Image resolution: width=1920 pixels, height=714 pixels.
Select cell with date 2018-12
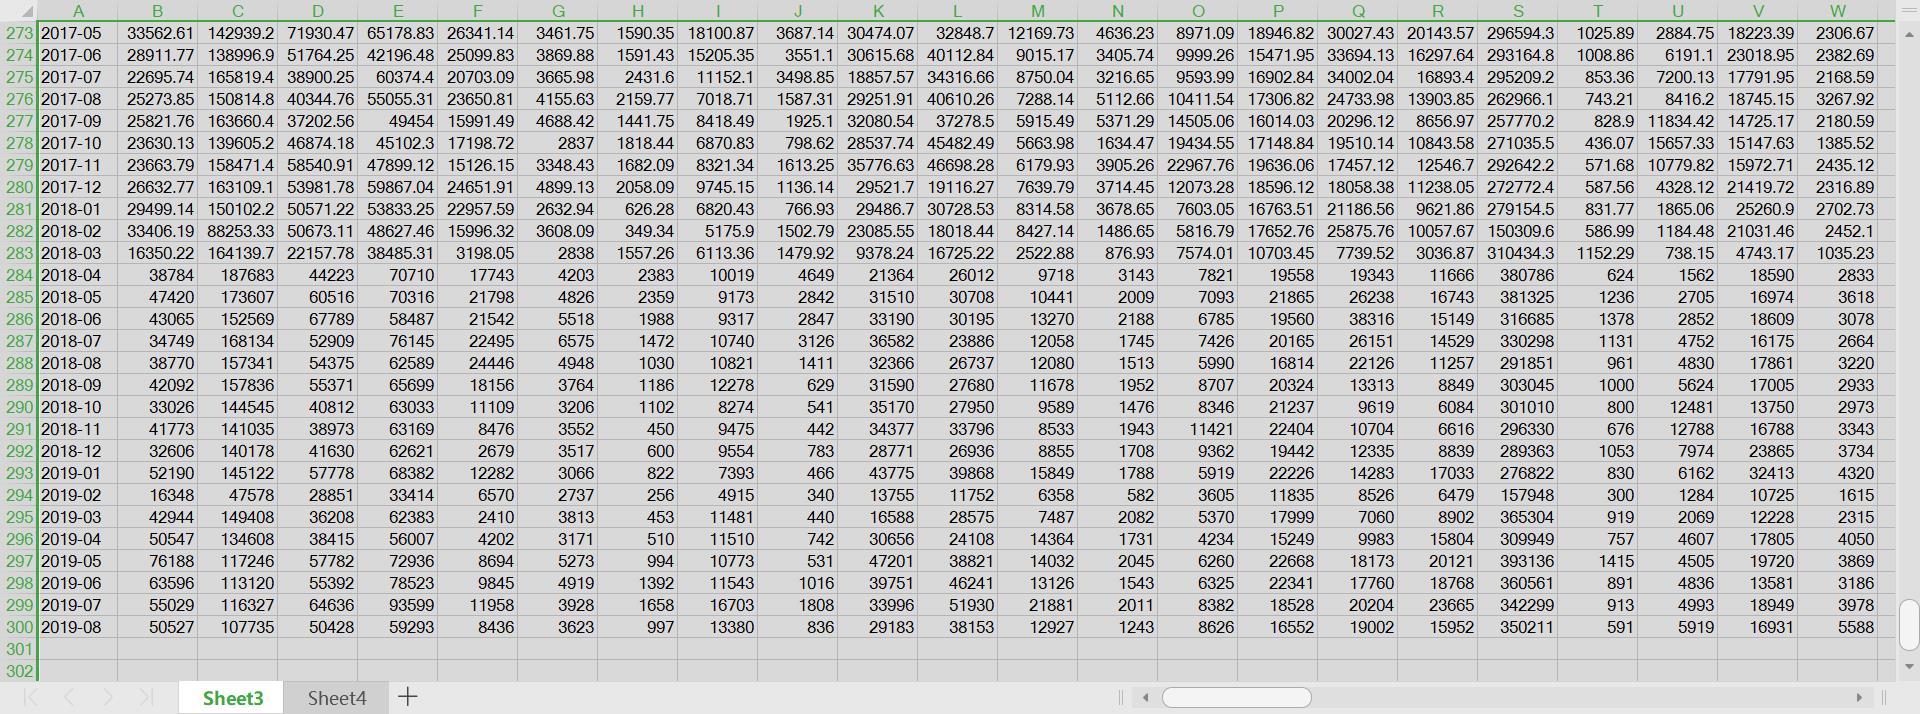tap(78, 451)
